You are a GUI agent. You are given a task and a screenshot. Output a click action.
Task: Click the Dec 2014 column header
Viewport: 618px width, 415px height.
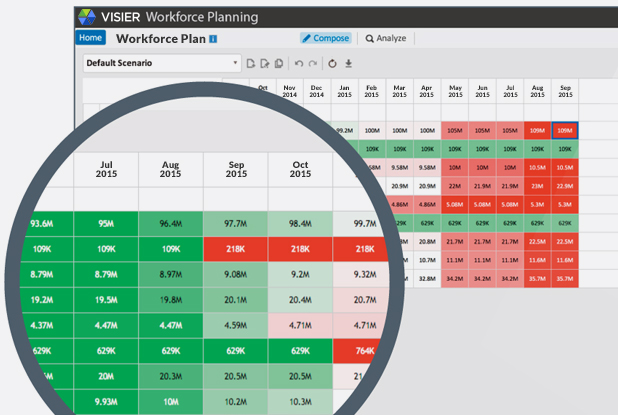pyautogui.click(x=317, y=91)
